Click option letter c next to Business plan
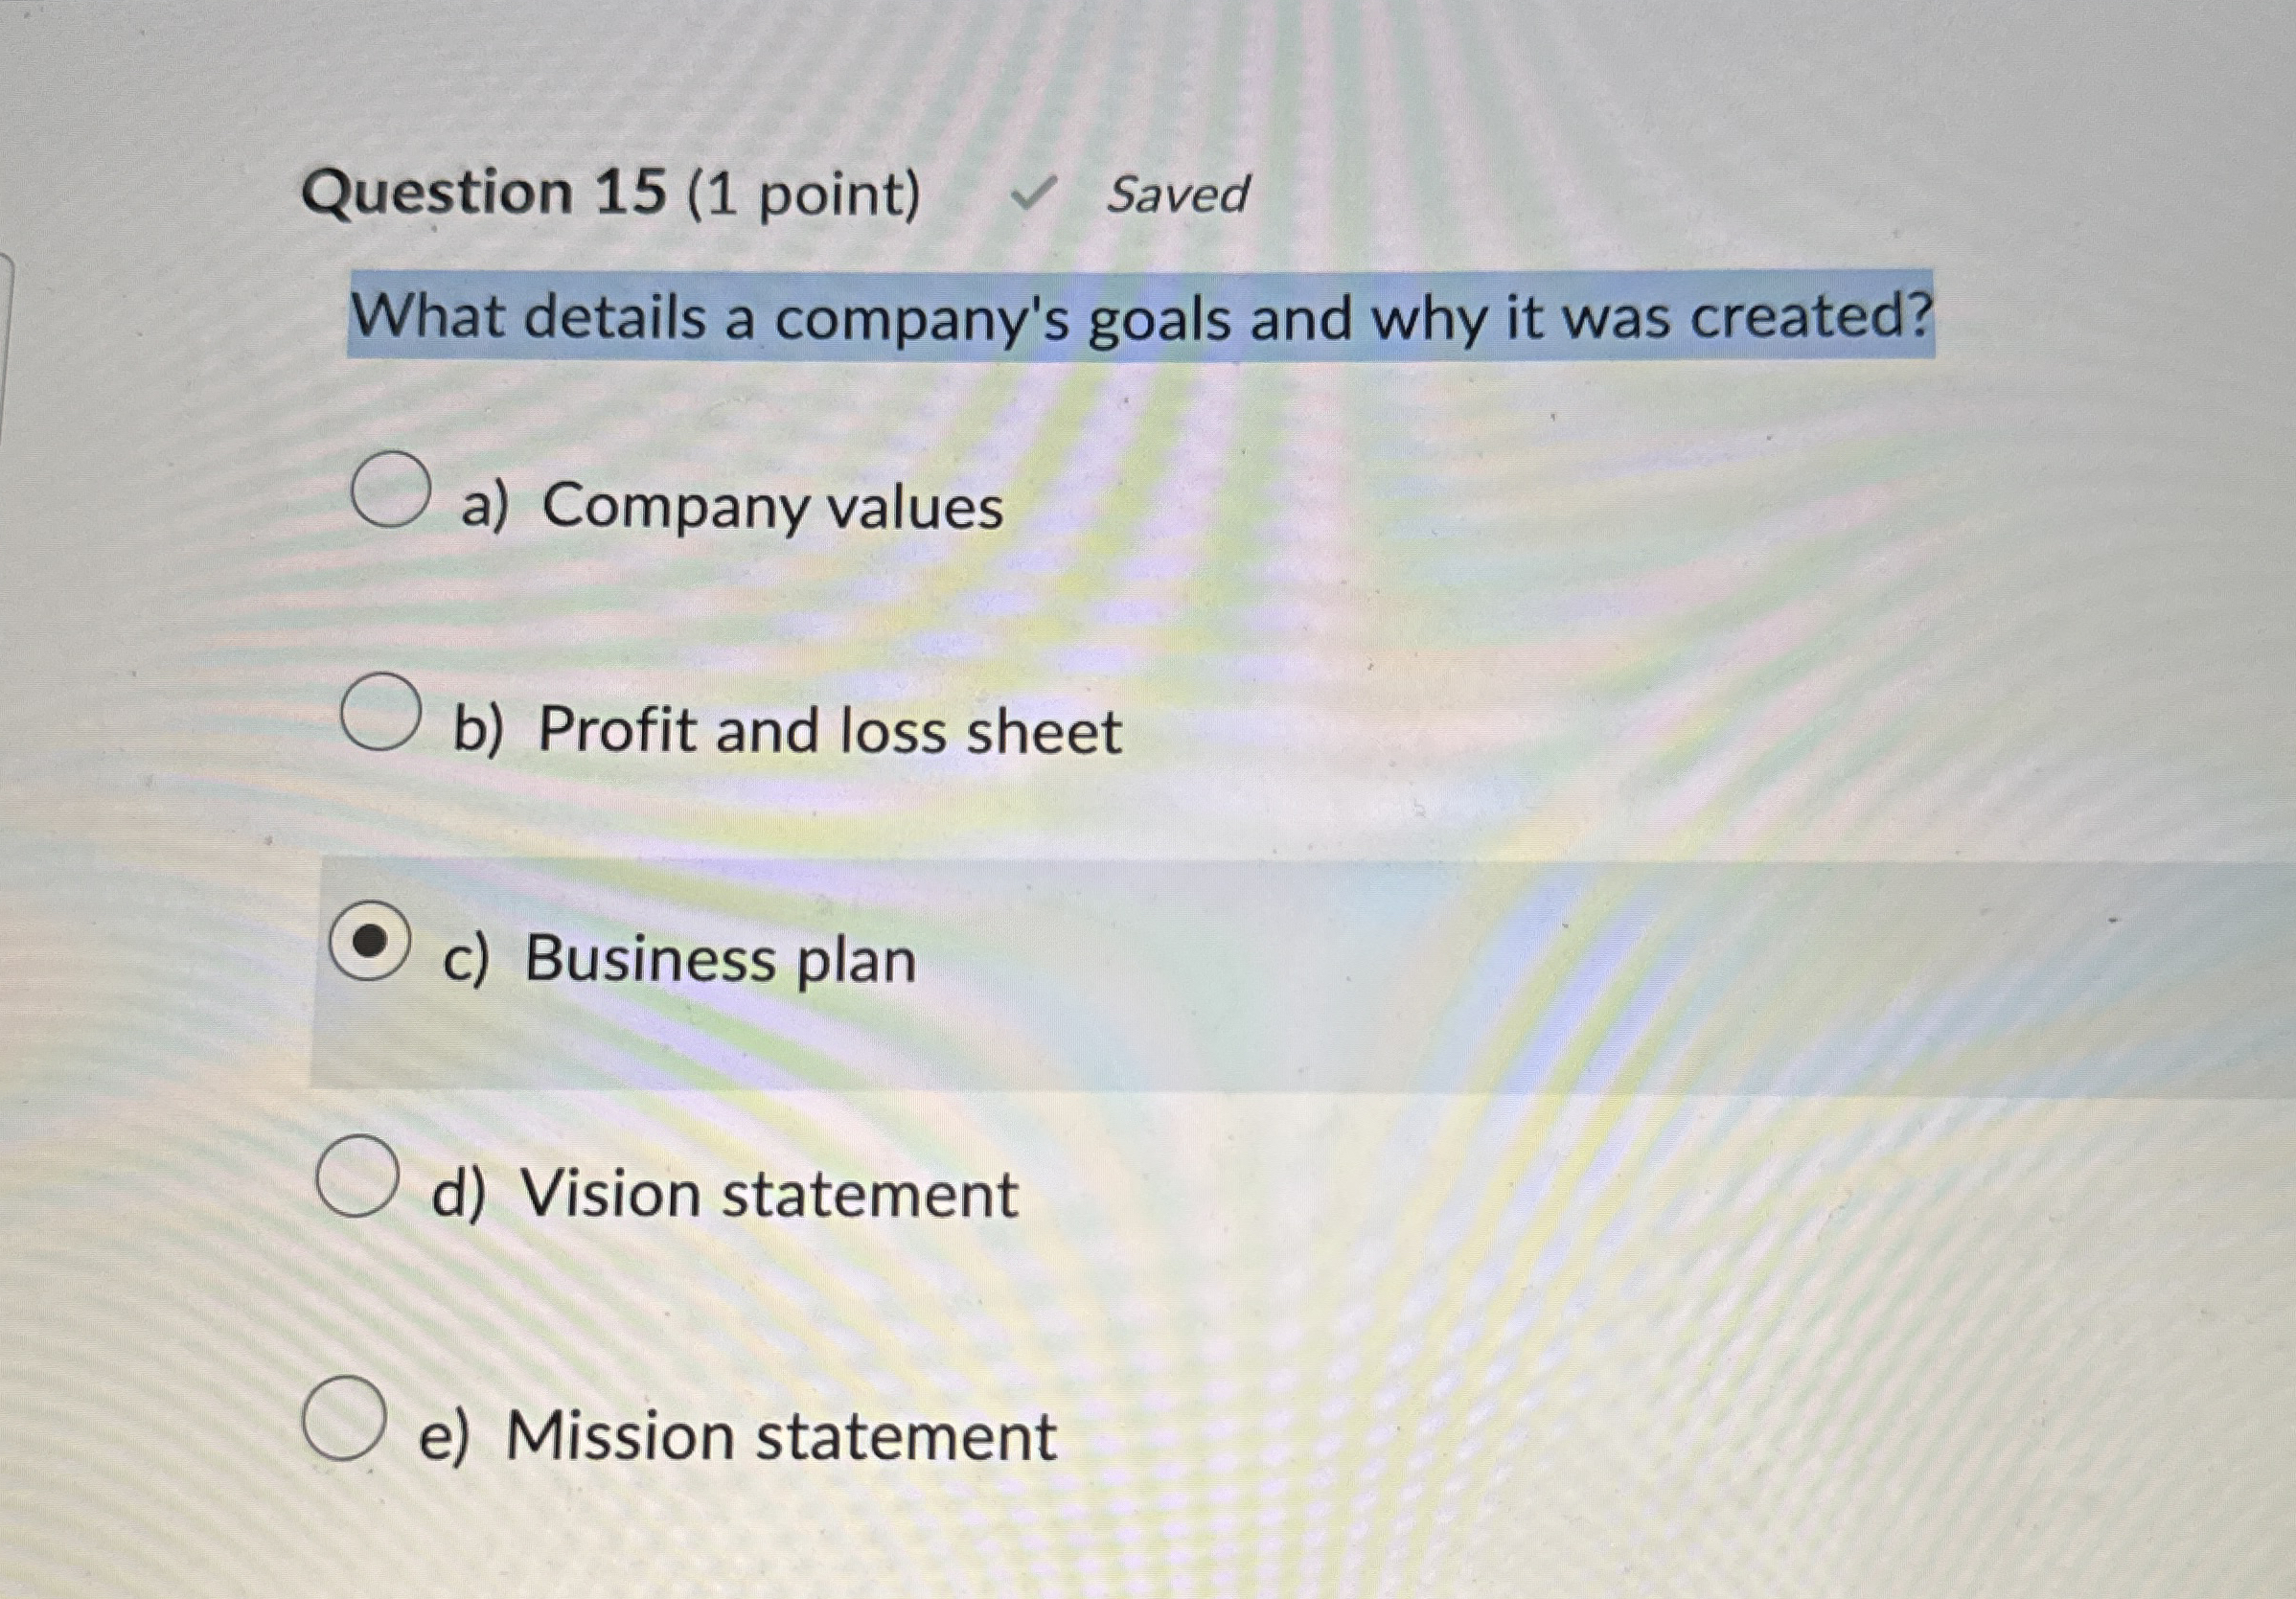The image size is (2296, 1599). click(x=470, y=960)
